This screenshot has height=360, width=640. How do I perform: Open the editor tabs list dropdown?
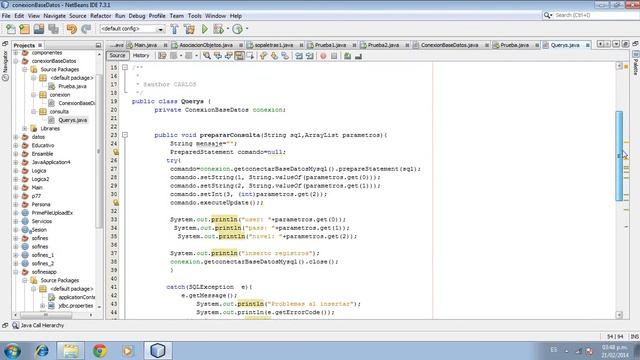[616, 44]
